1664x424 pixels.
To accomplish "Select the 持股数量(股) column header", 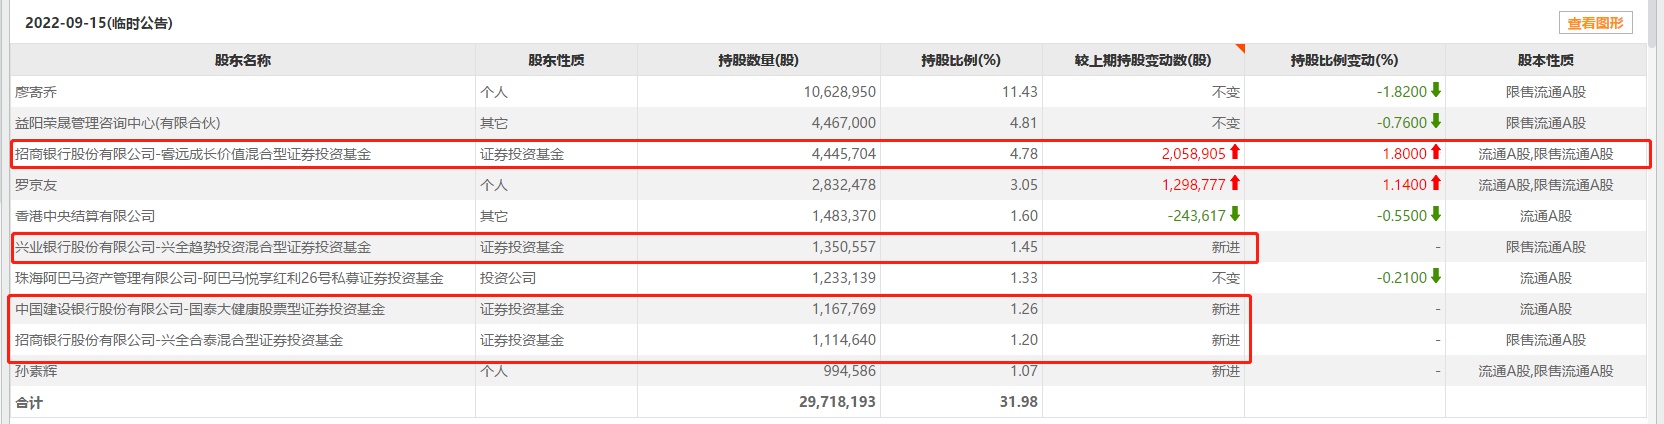I will pyautogui.click(x=758, y=60).
